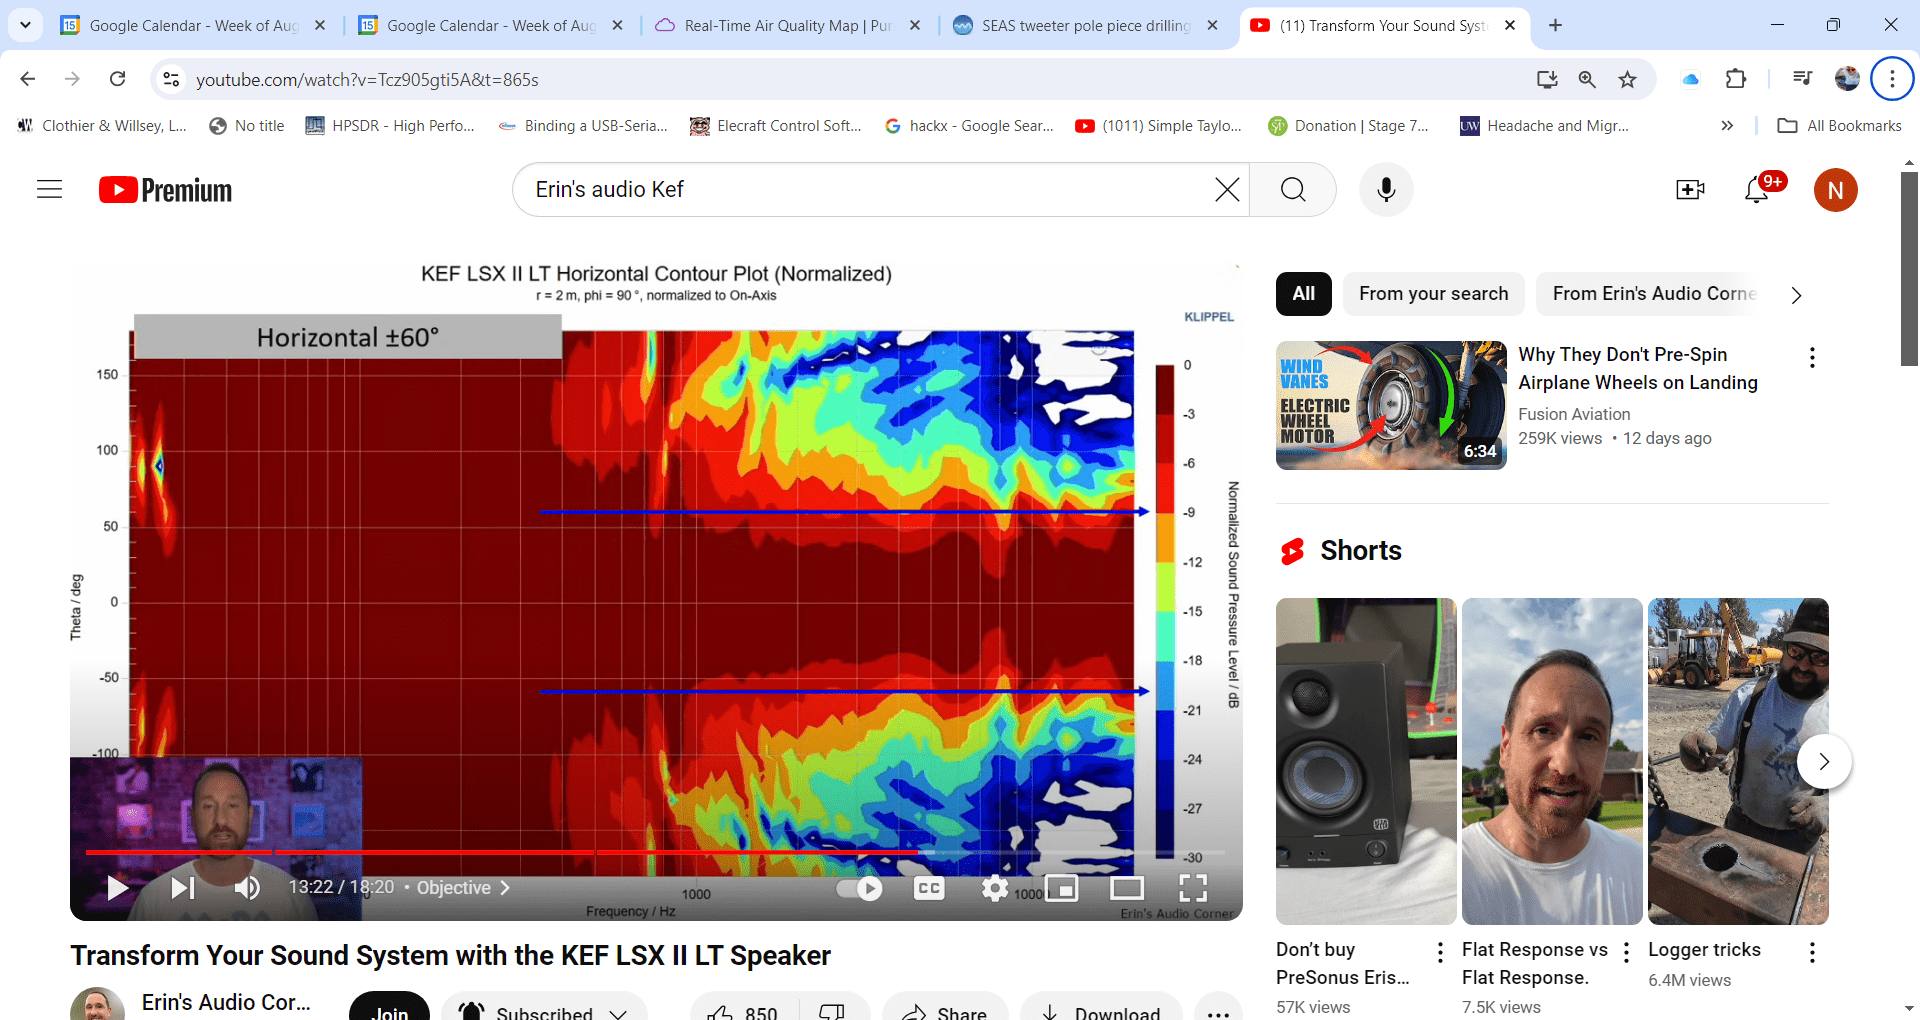
Task: Switch to first Google Calendar tab
Action: 193,25
